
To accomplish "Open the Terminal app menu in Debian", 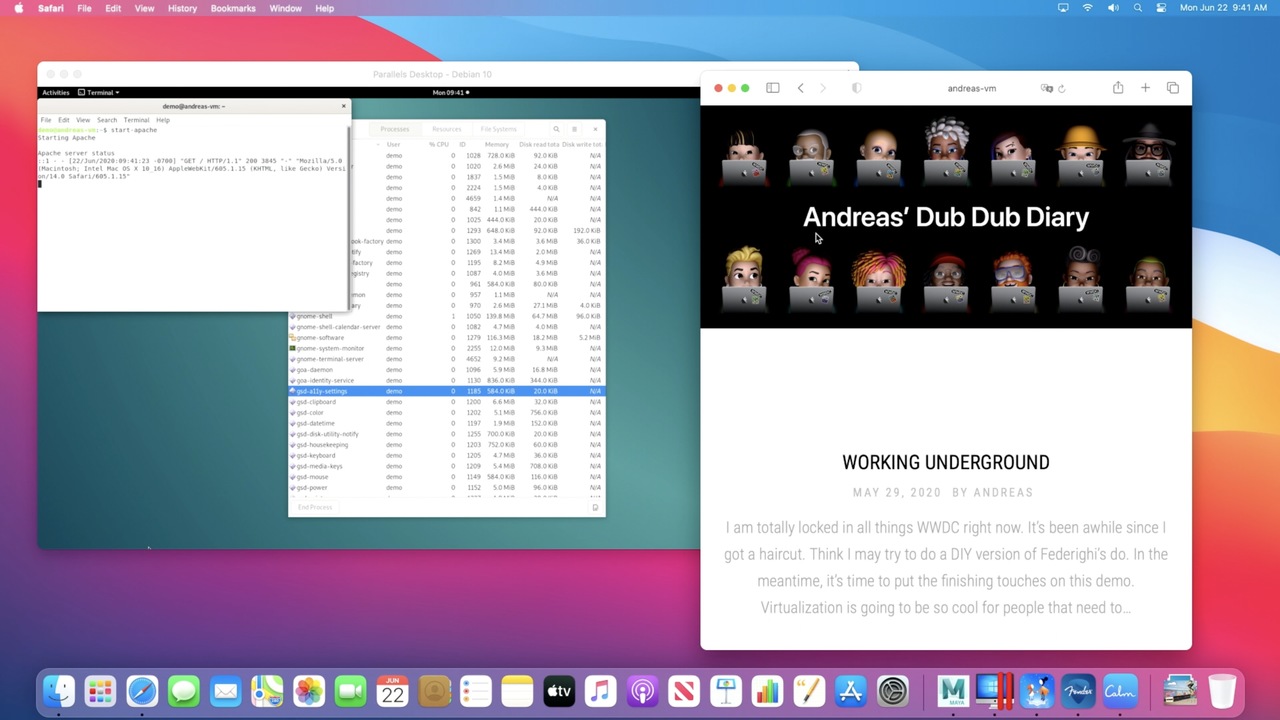I will pyautogui.click(x=101, y=92).
